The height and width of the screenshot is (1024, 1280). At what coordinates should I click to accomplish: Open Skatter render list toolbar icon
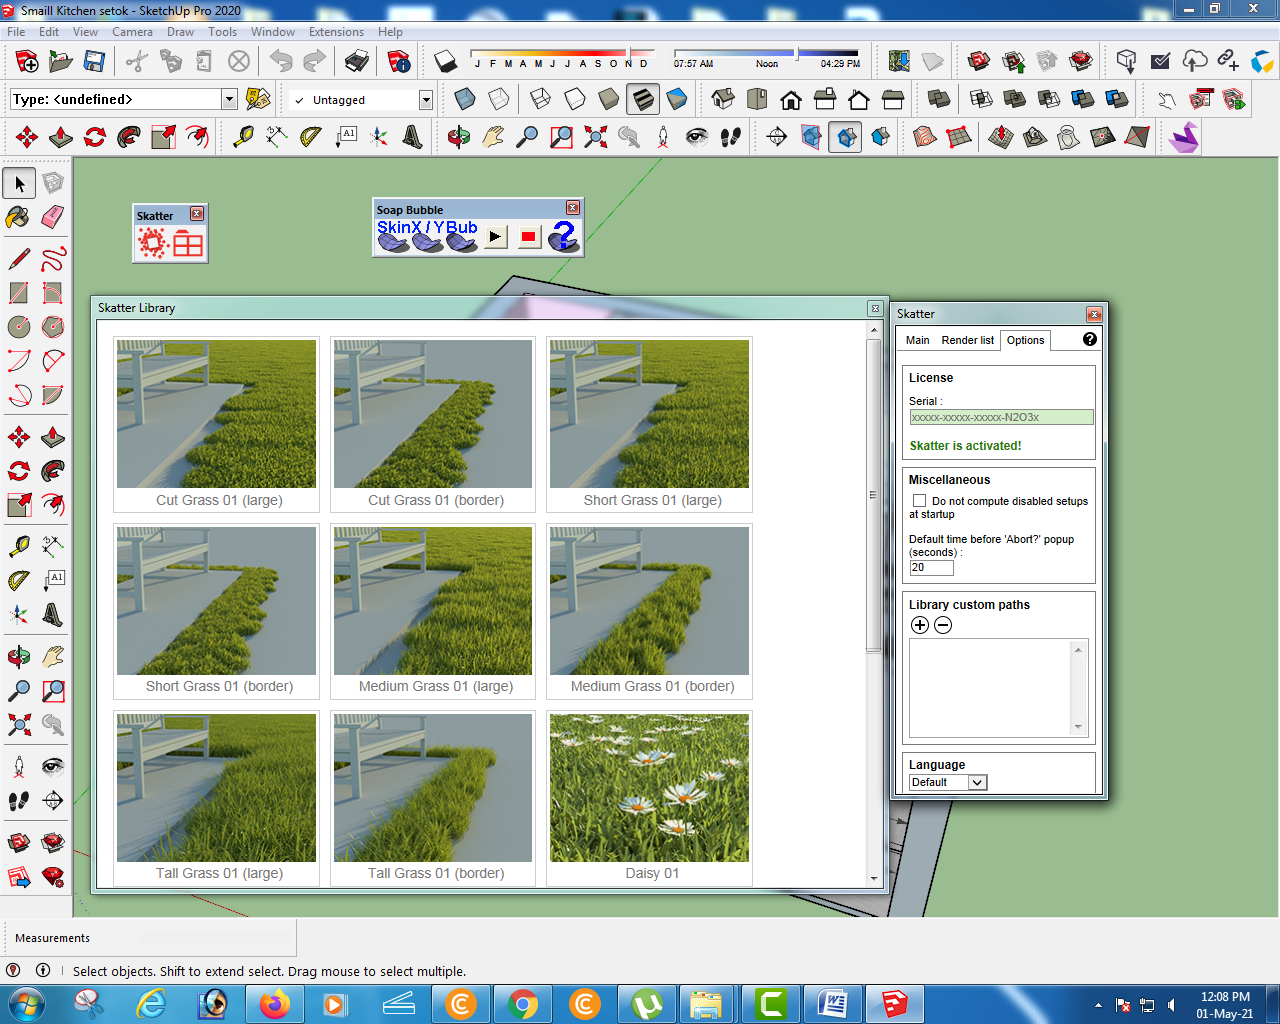pos(188,243)
